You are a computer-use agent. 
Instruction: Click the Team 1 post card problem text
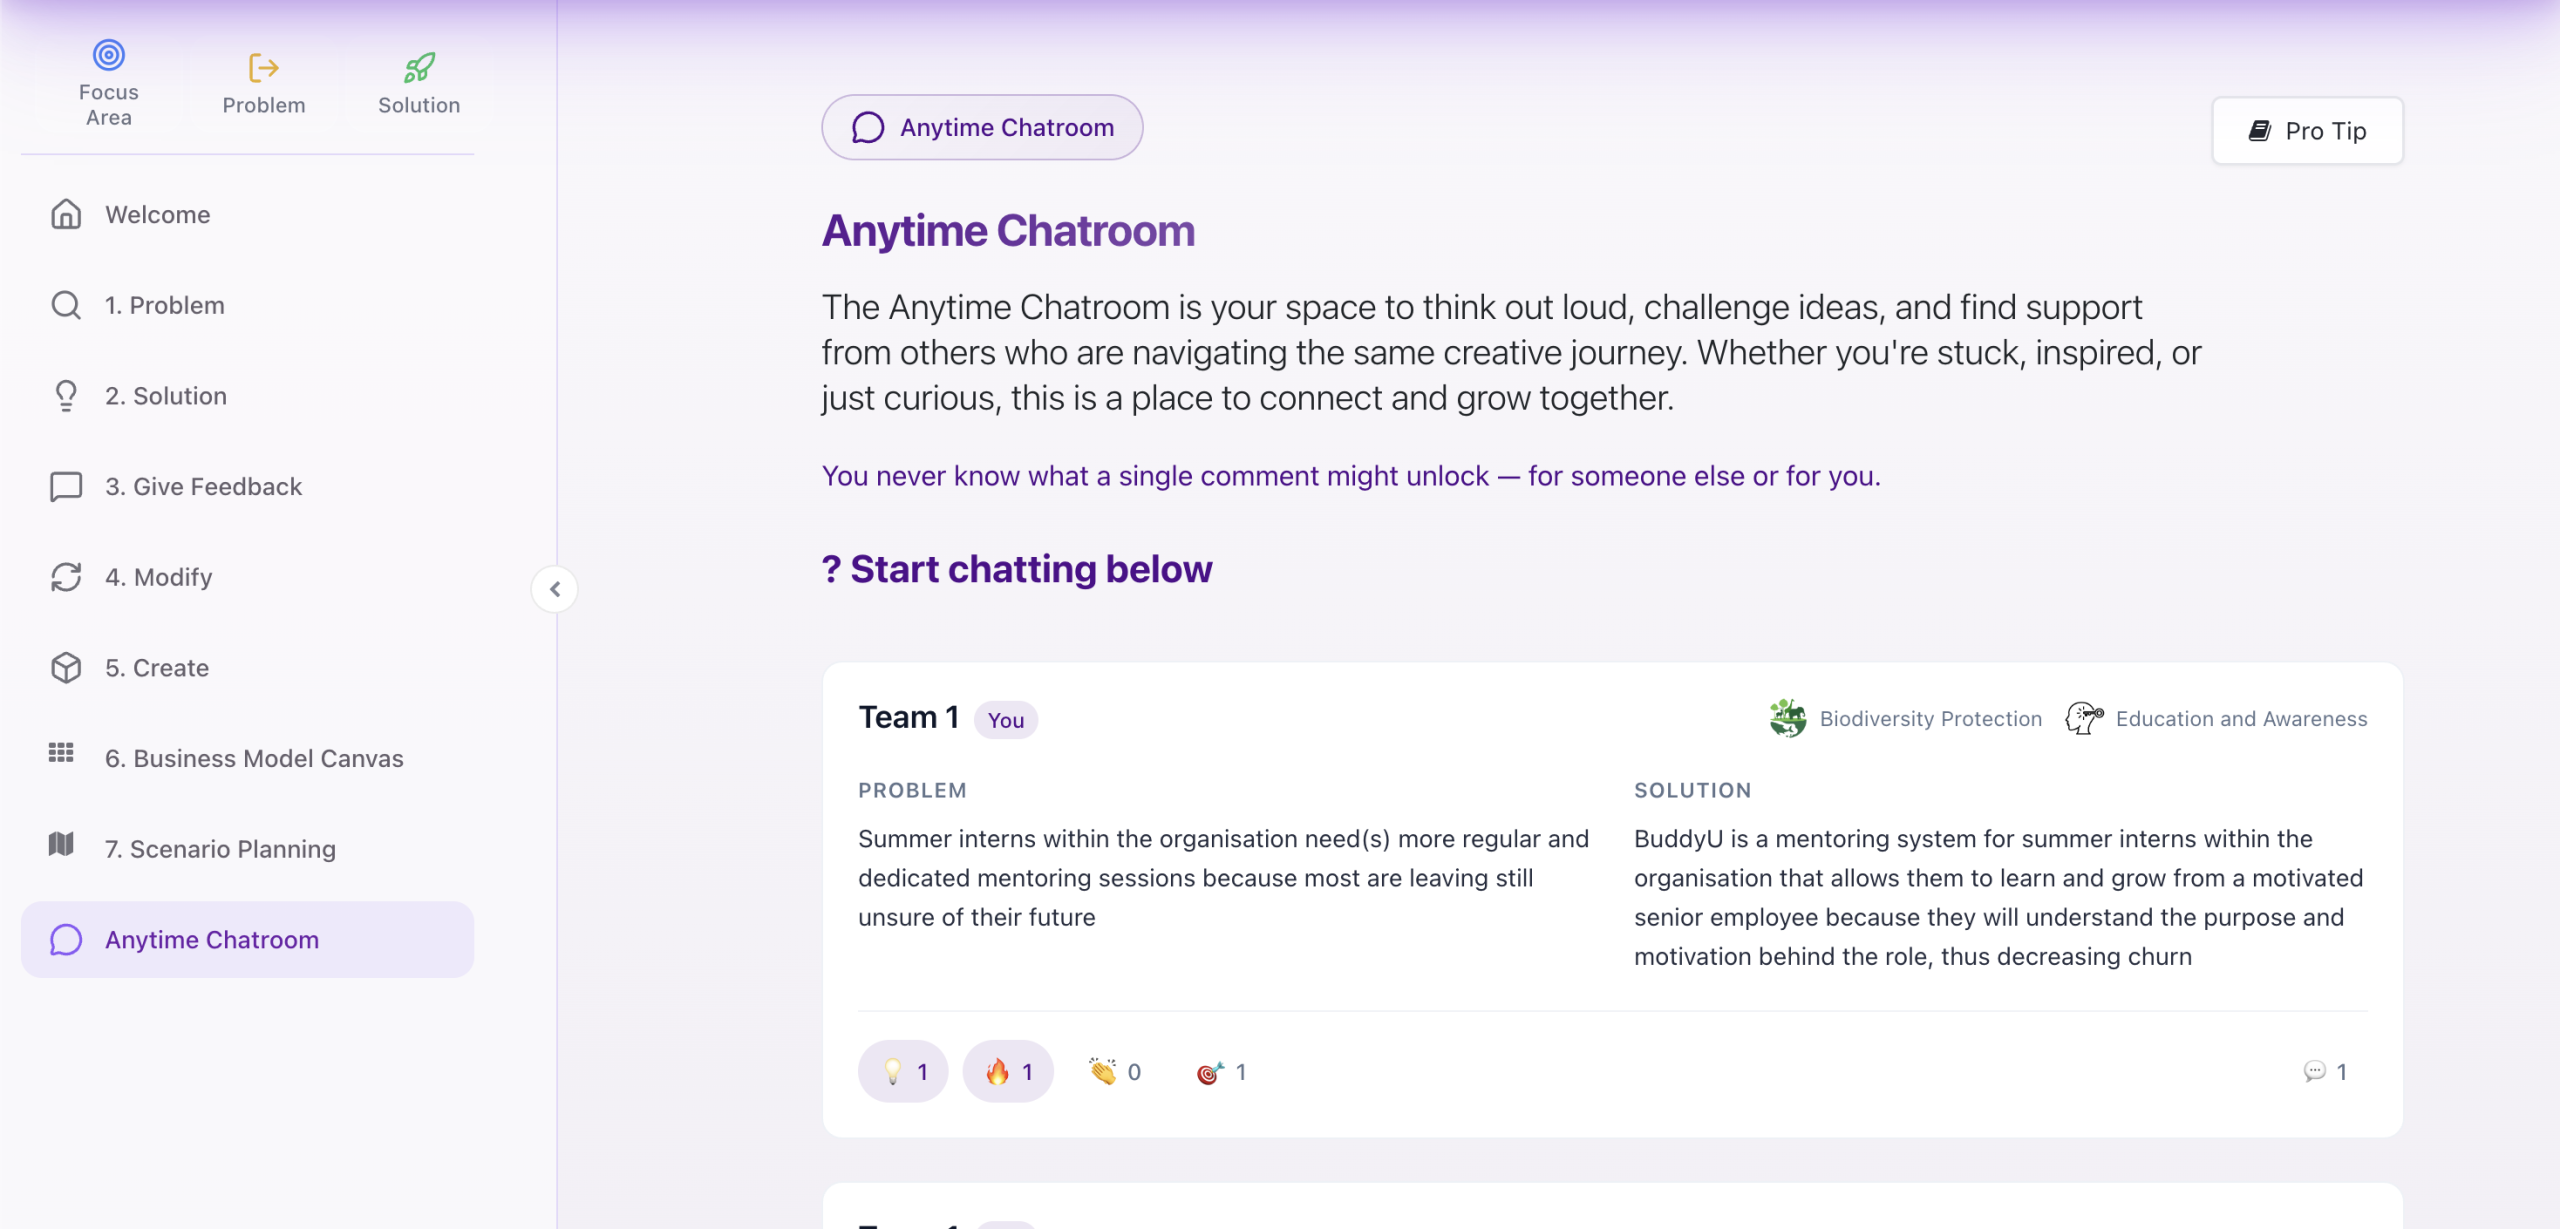pos(1223,877)
